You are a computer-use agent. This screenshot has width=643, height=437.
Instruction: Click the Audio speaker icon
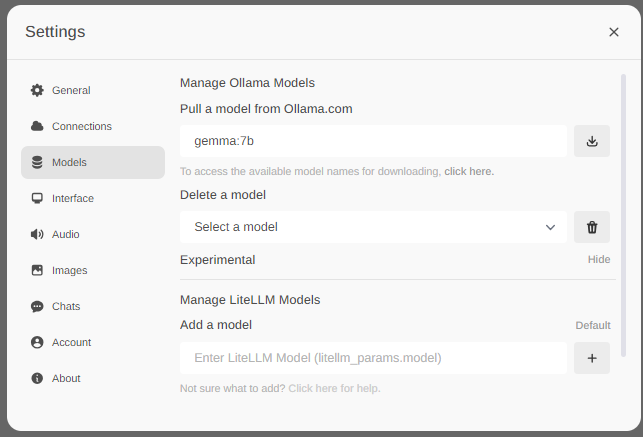(37, 234)
